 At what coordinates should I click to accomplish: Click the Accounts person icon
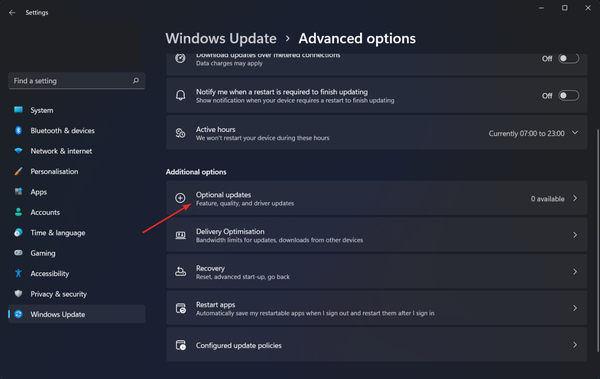(x=18, y=212)
